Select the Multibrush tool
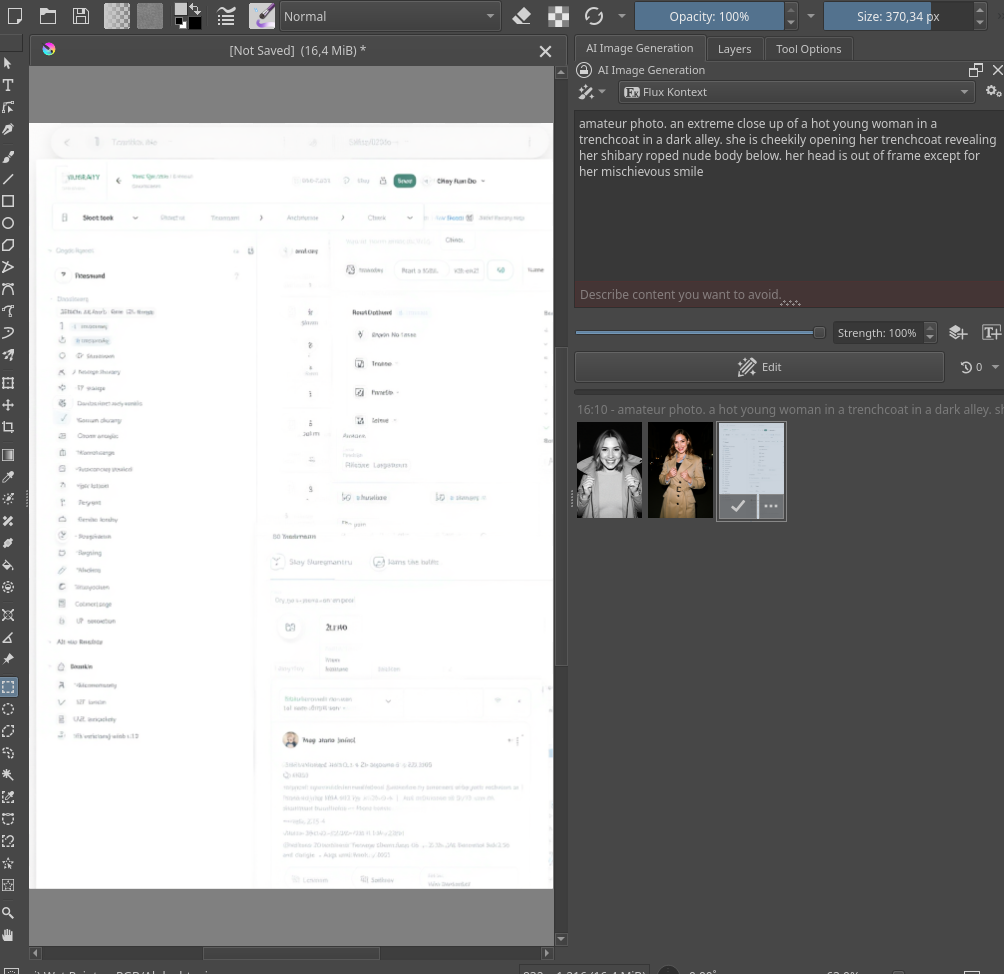Image resolution: width=1004 pixels, height=974 pixels. (8, 355)
